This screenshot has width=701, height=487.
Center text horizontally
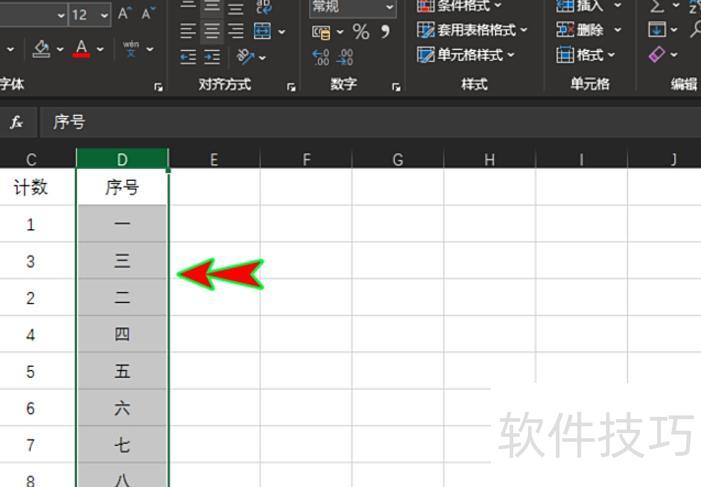point(211,31)
